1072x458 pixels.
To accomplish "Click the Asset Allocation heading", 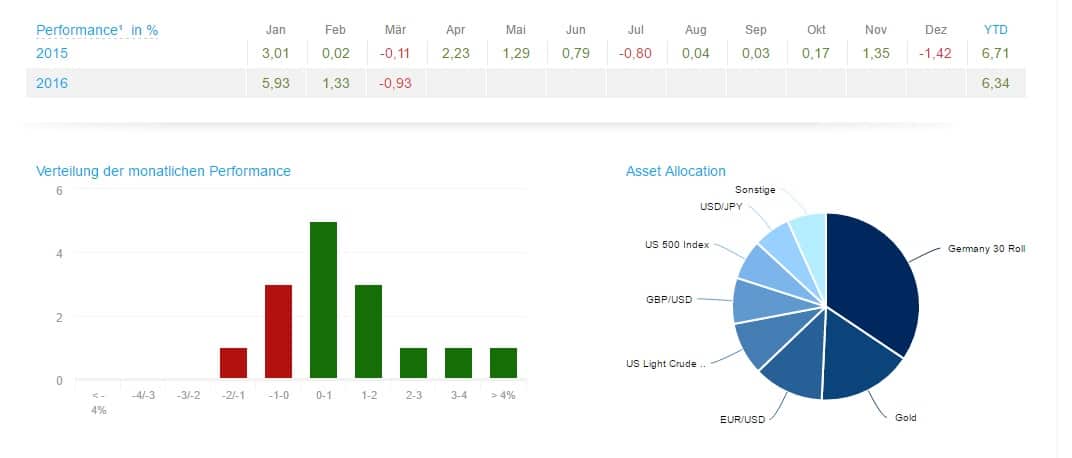I will tap(675, 171).
